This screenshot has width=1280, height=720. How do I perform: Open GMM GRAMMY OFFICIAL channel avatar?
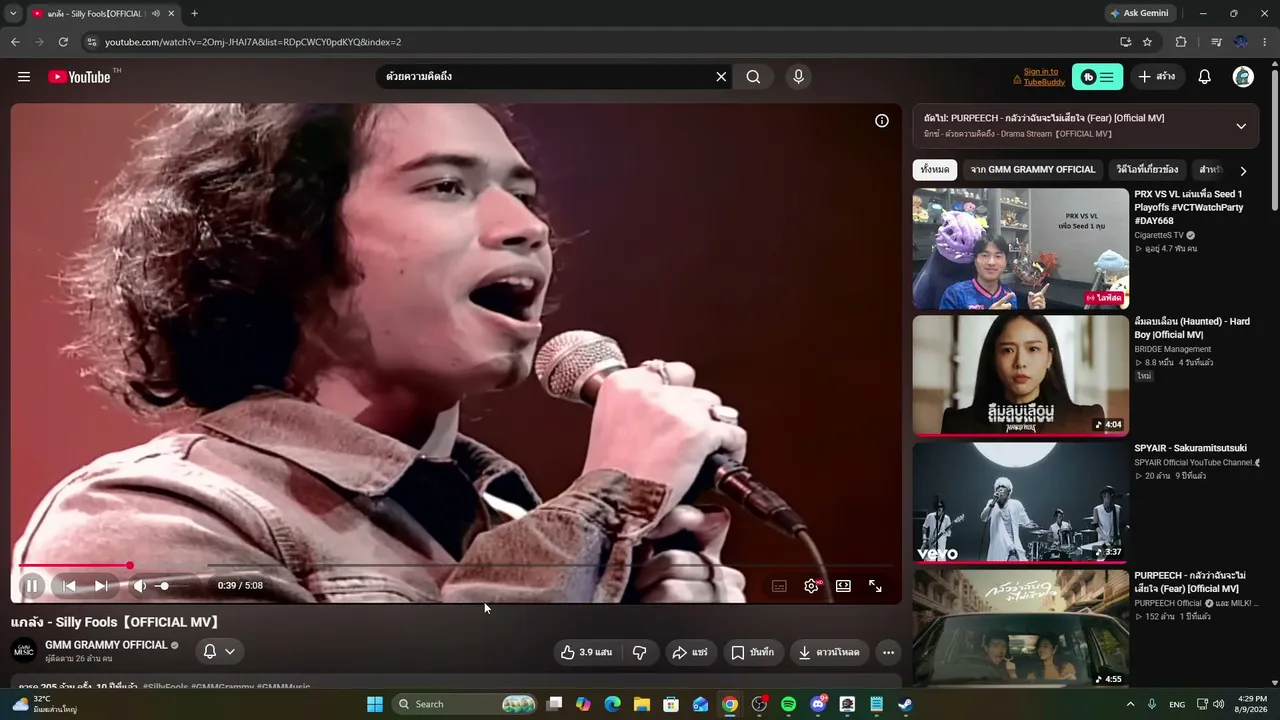click(24, 651)
